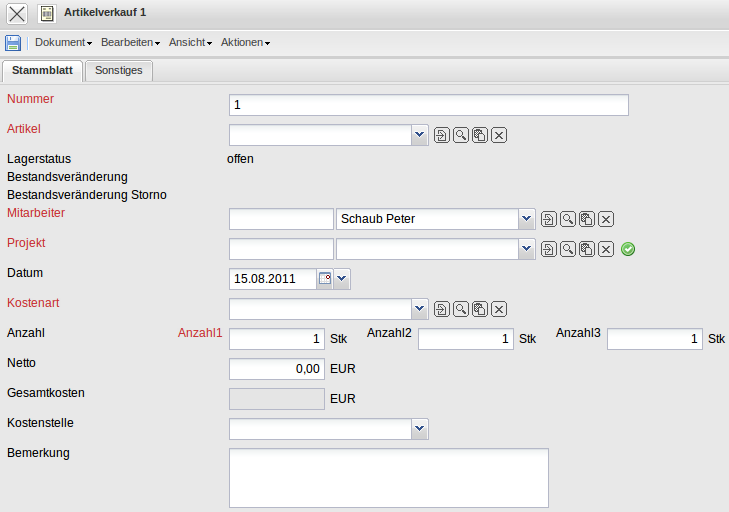Click the open-record icon next to Mitarbeiter
Image resolution: width=729 pixels, height=512 pixels.
[x=548, y=220]
